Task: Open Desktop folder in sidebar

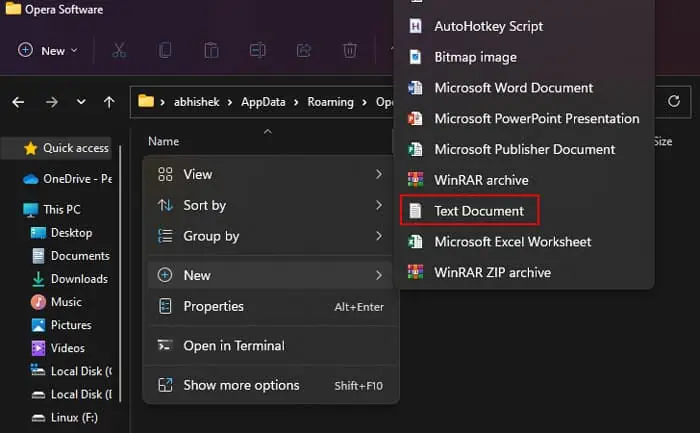Action: pyautogui.click(x=61, y=233)
